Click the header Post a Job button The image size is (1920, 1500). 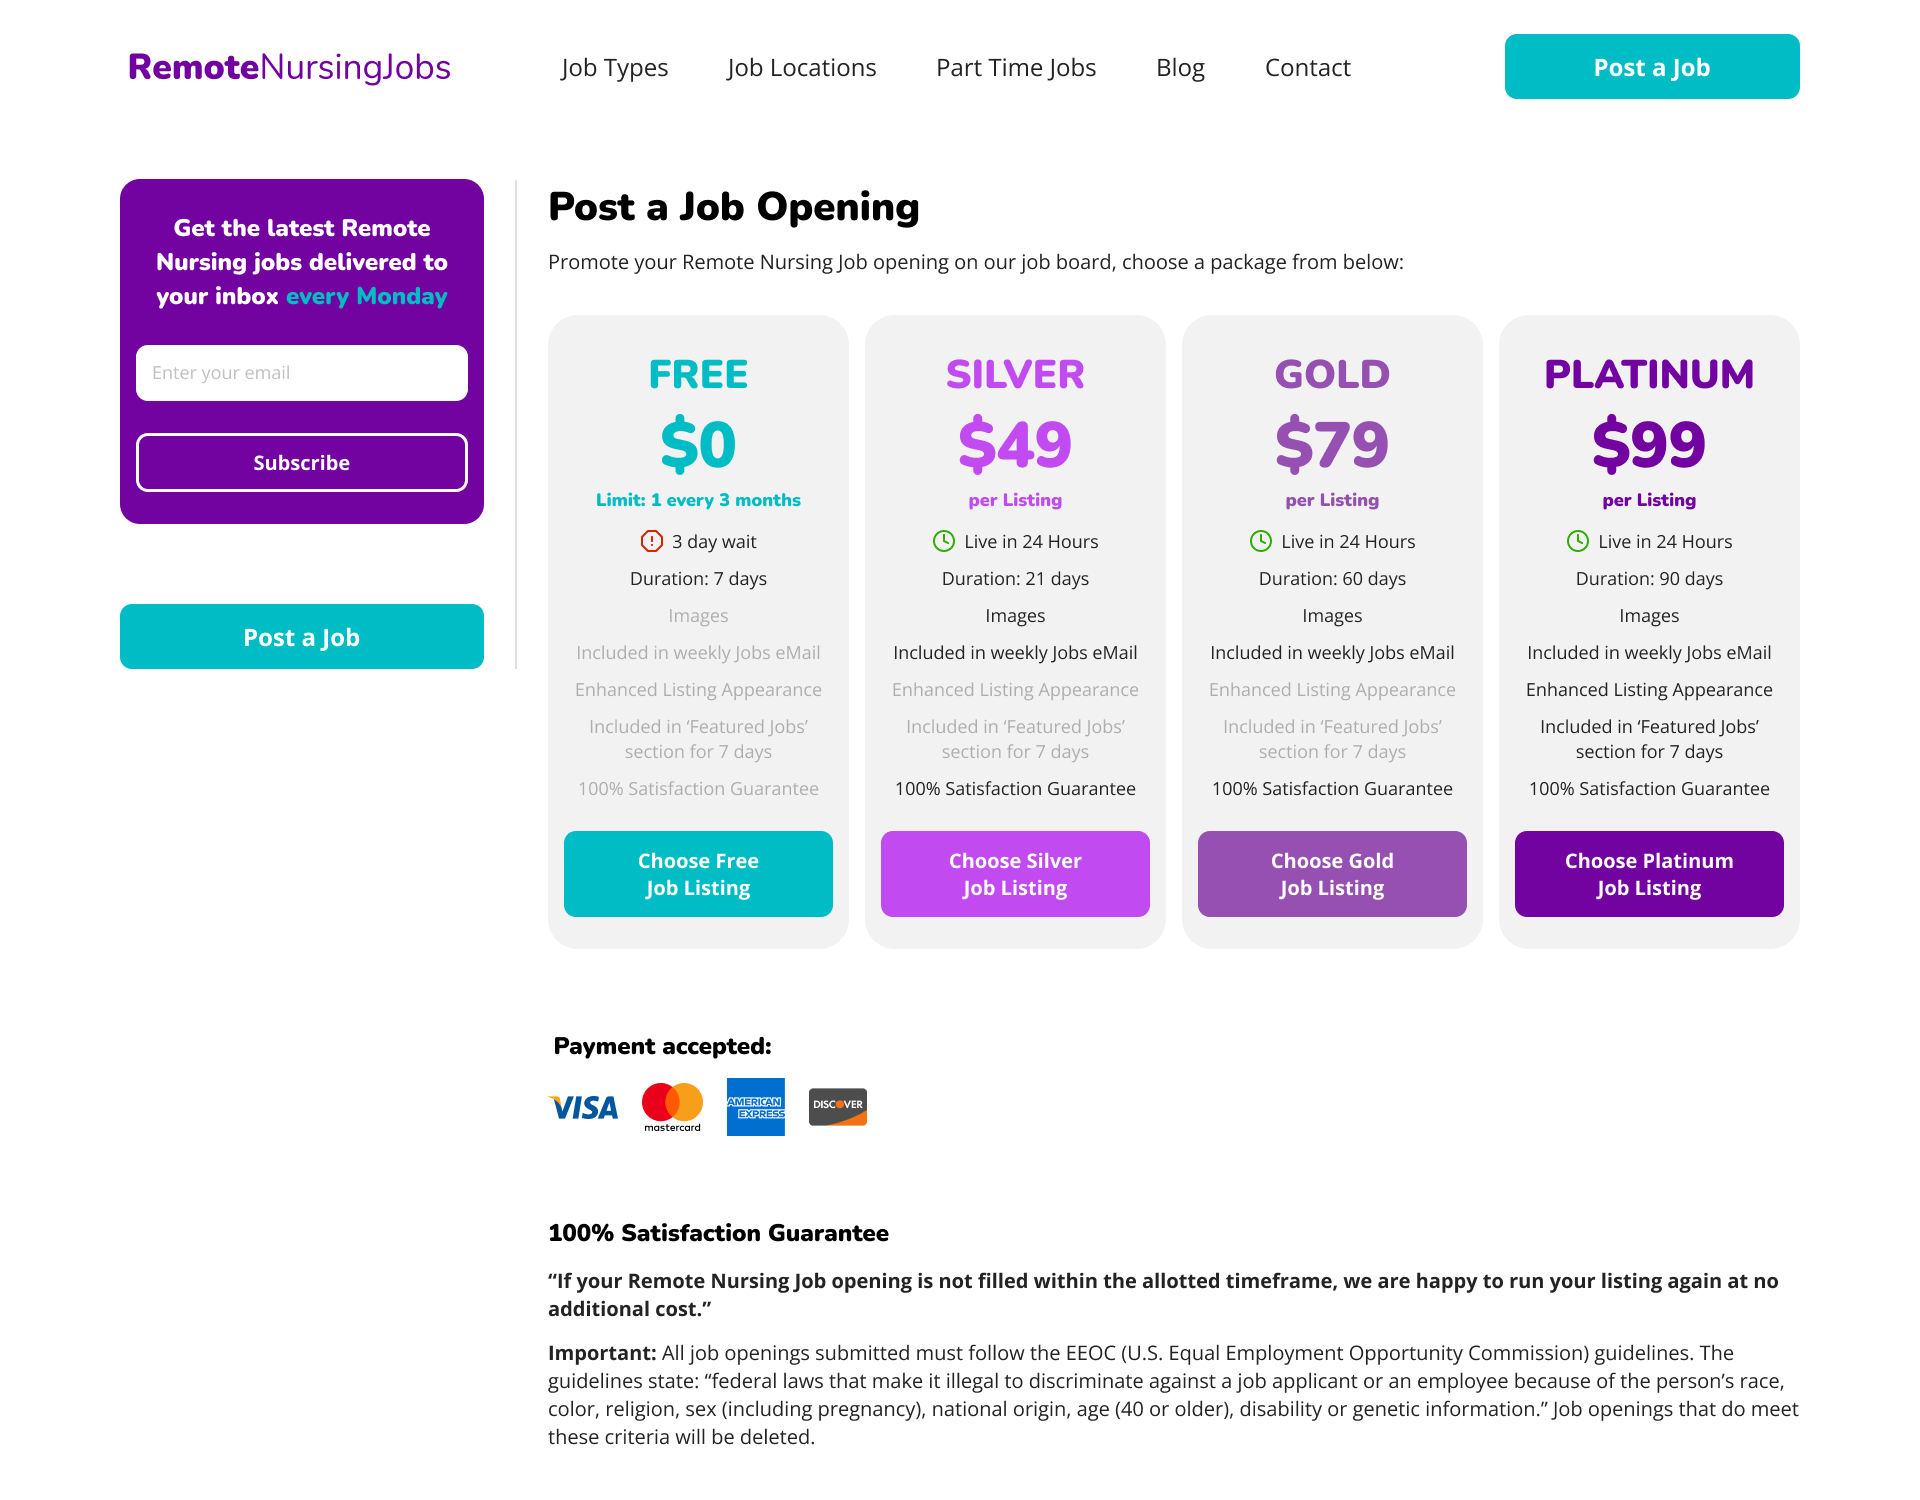tap(1652, 67)
